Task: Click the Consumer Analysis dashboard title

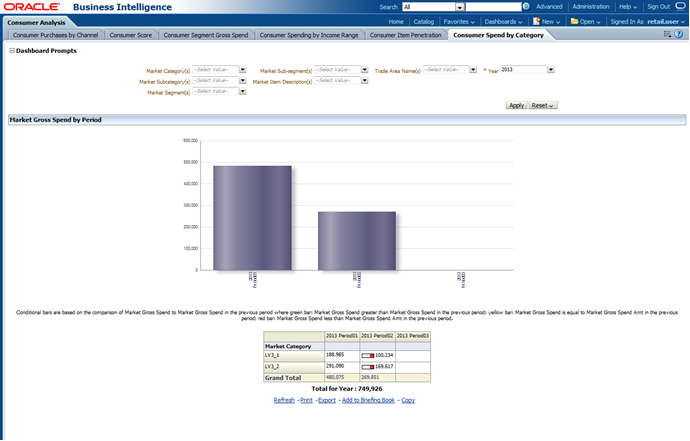Action: (x=36, y=22)
